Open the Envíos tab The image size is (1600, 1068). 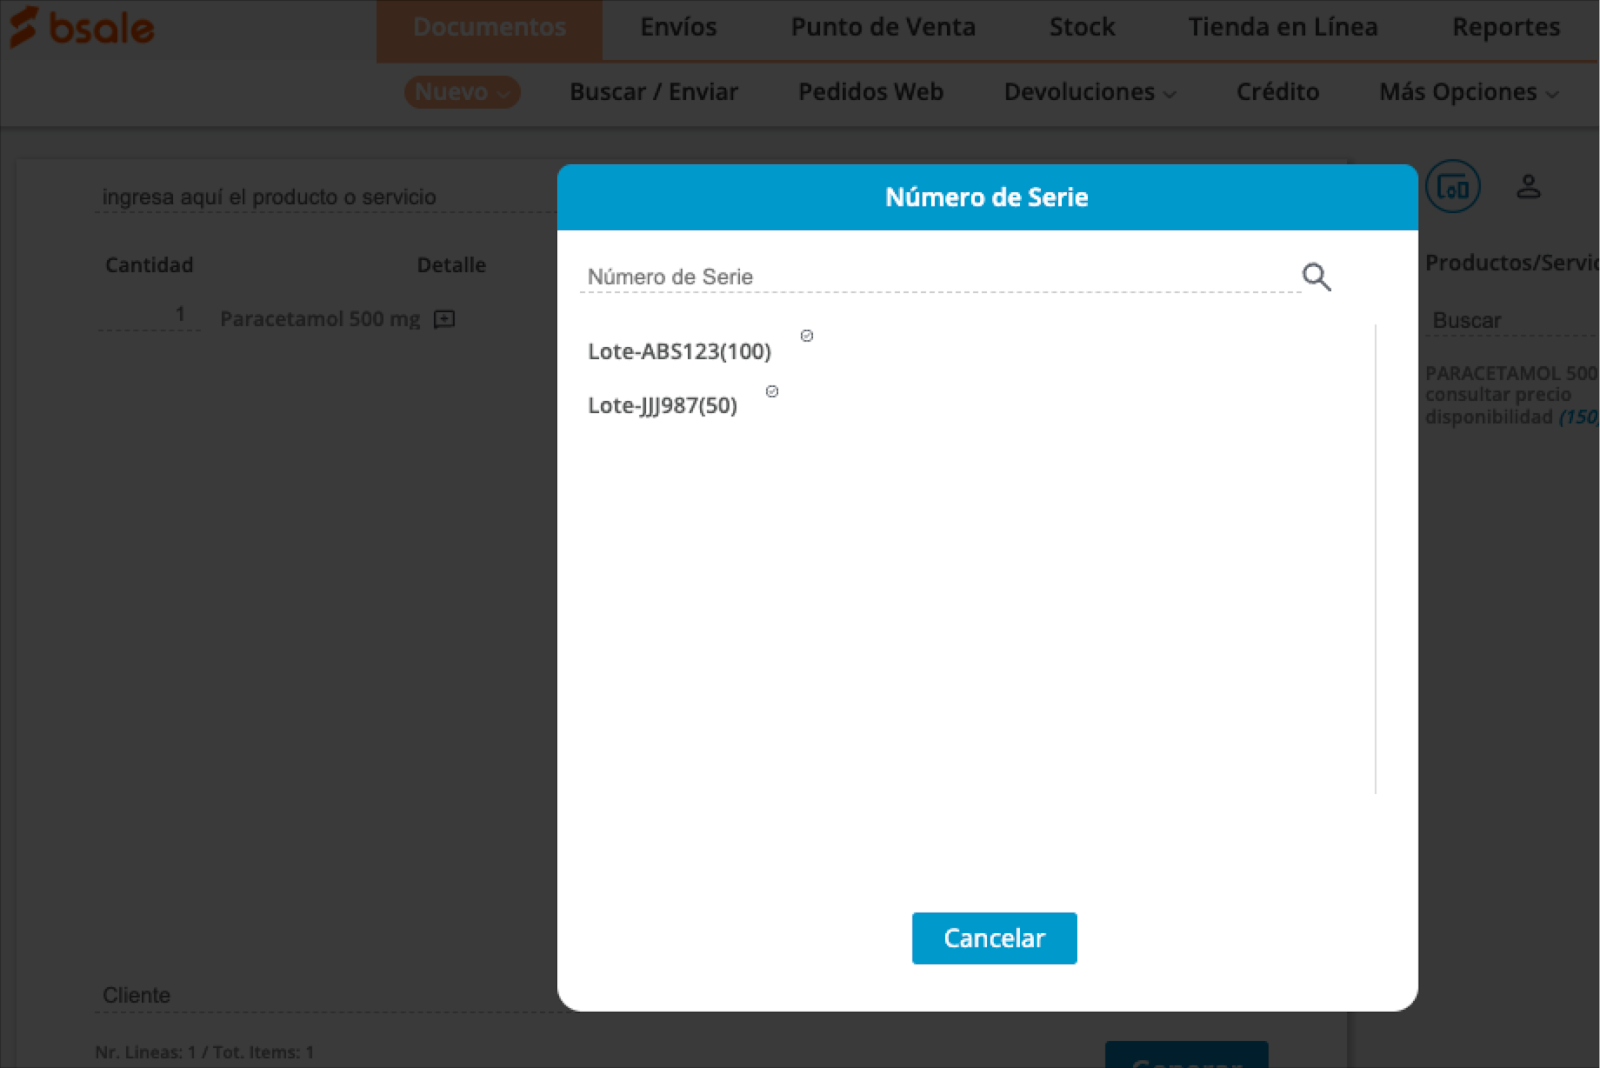pyautogui.click(x=678, y=28)
